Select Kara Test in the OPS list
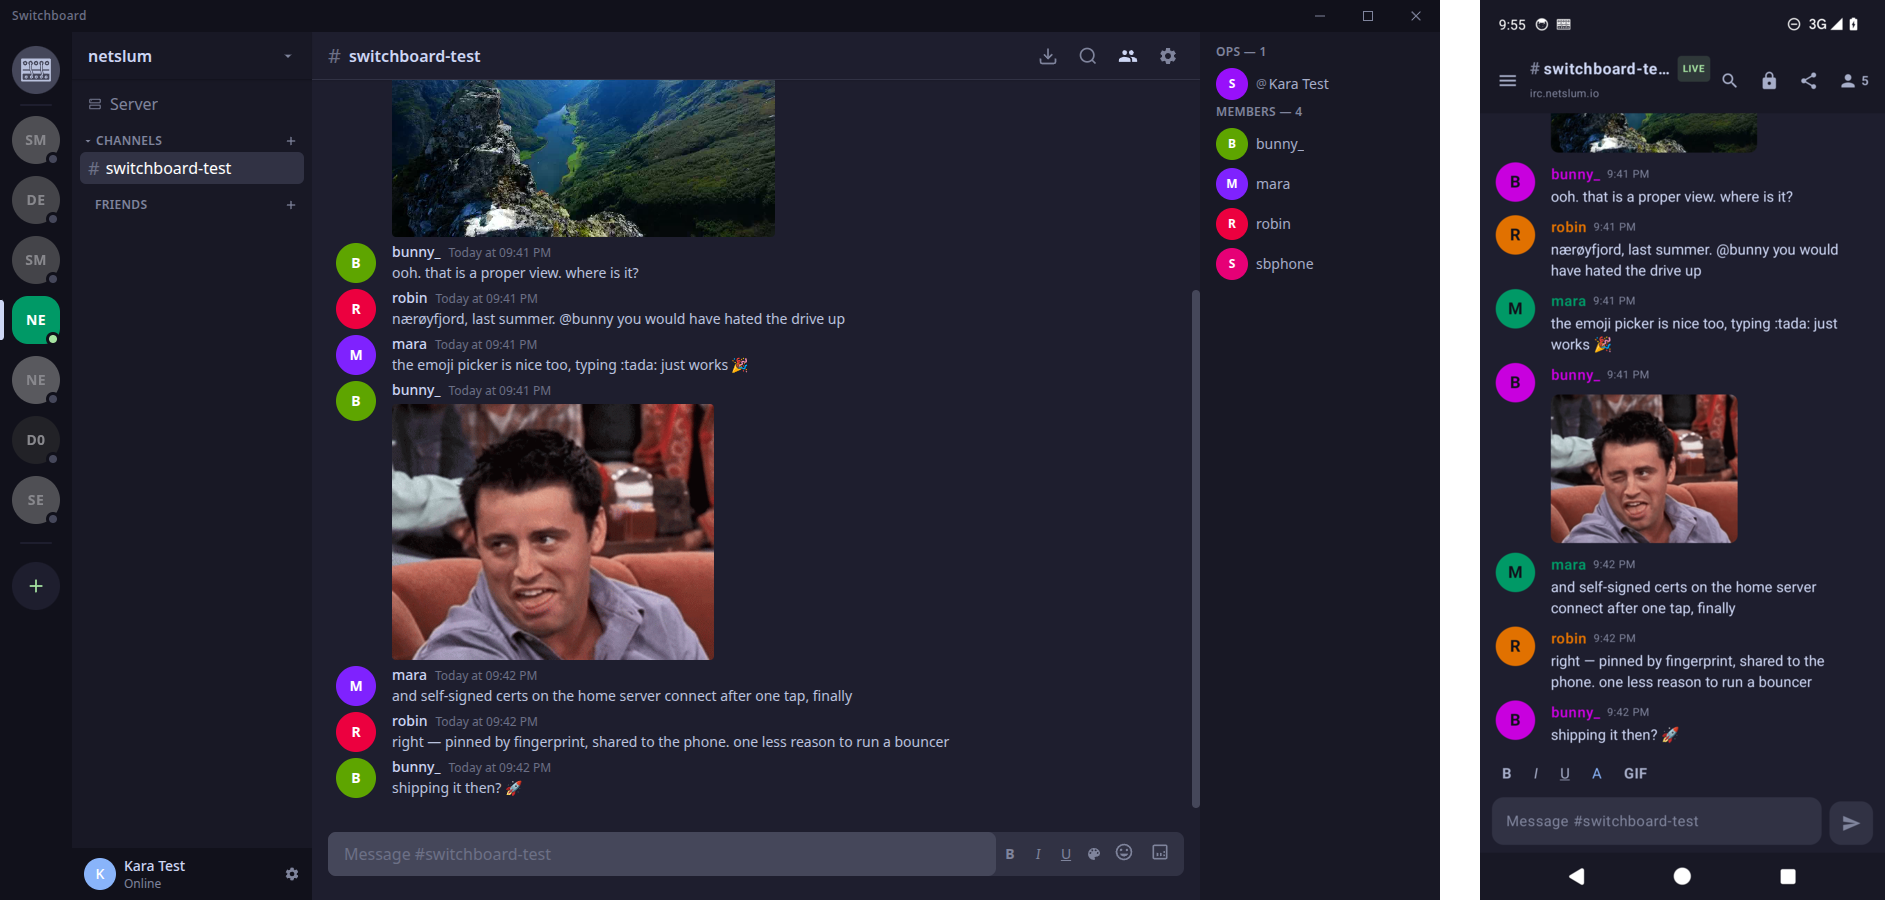 coord(1320,84)
